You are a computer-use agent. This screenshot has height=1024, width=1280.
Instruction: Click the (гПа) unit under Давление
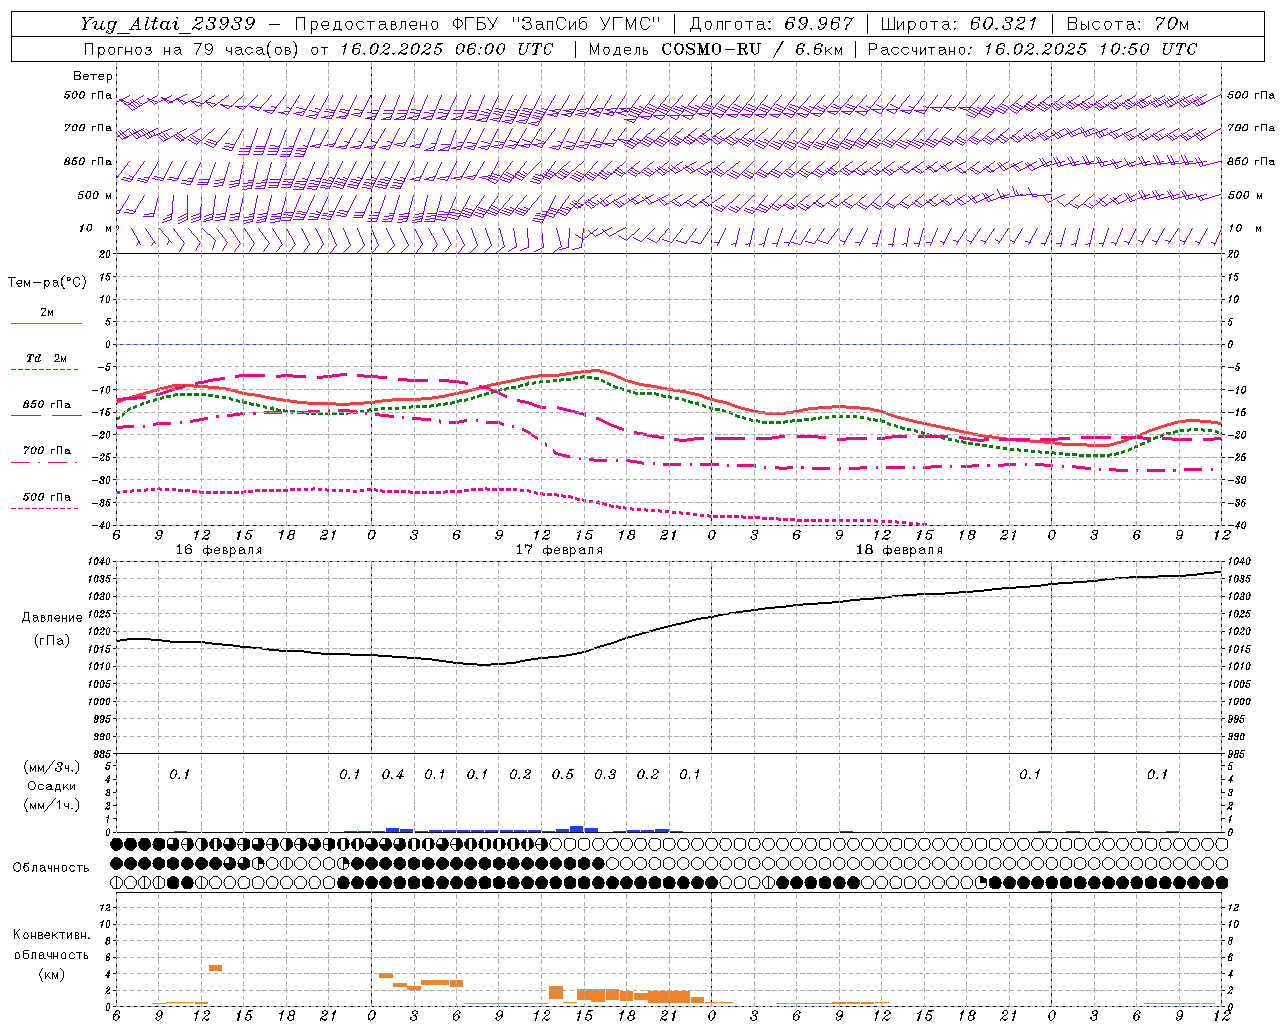(52, 641)
